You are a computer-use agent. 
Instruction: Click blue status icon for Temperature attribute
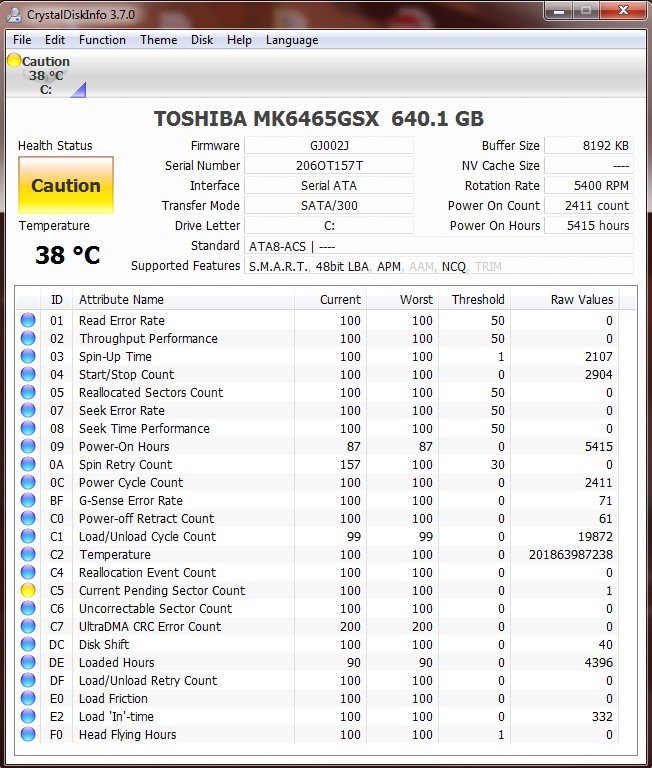(x=28, y=554)
